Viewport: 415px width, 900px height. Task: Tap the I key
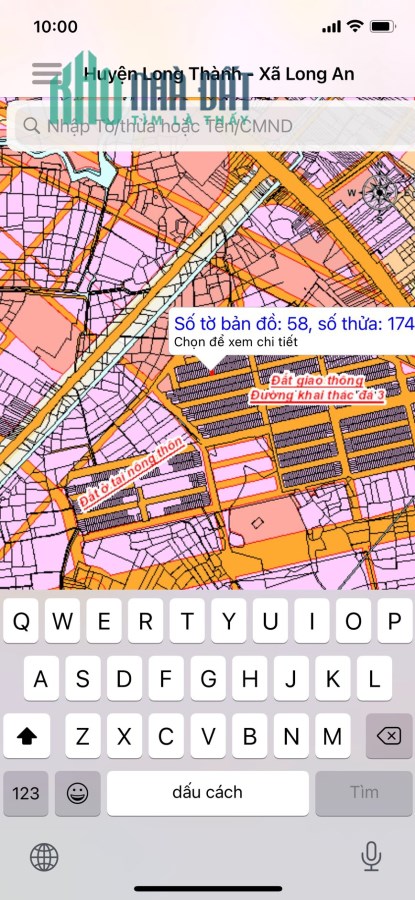(312, 621)
